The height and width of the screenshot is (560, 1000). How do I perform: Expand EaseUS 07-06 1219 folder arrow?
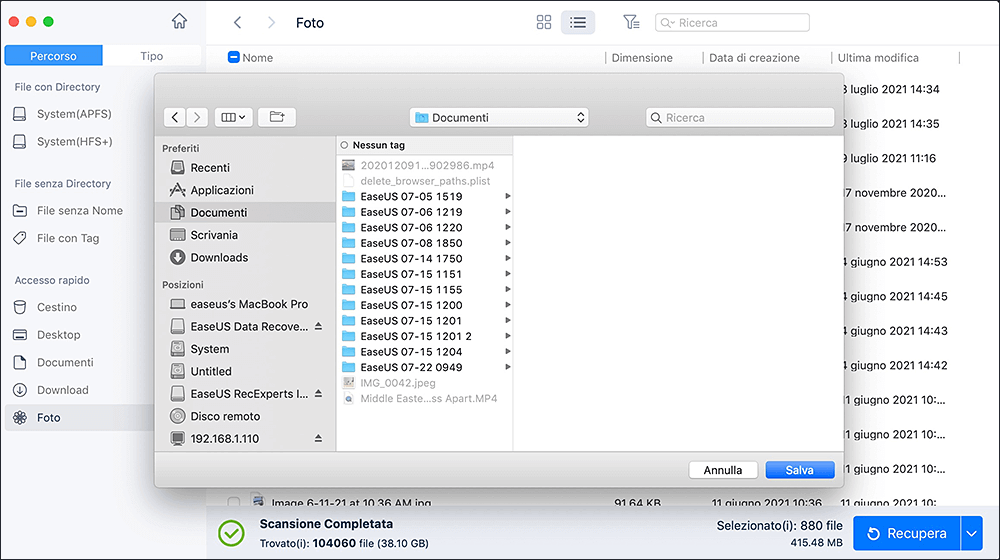pyautogui.click(x=508, y=212)
